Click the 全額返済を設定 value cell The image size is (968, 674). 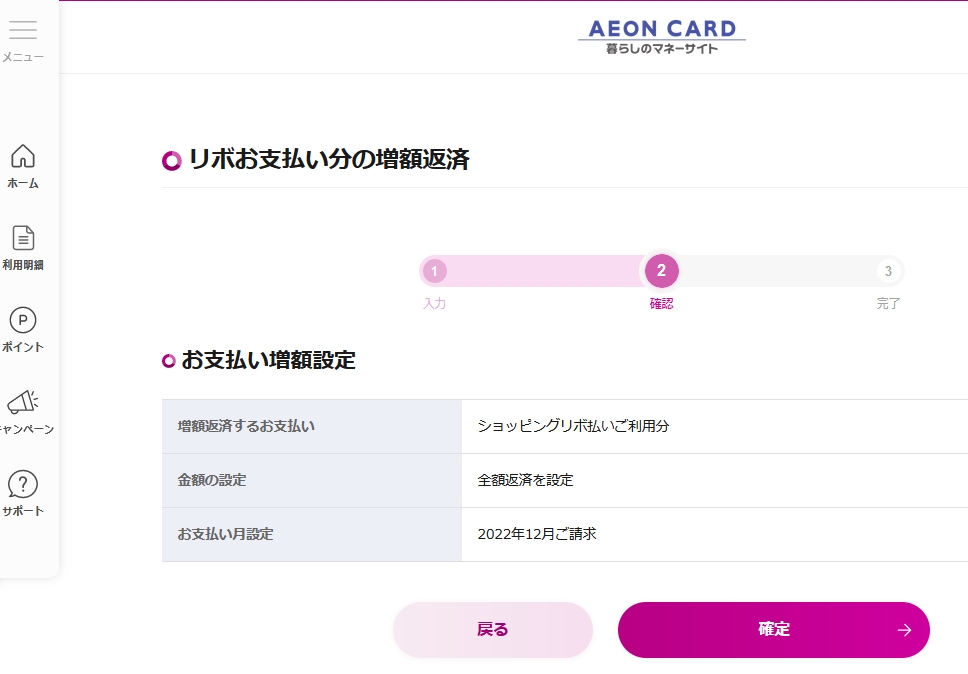[526, 480]
